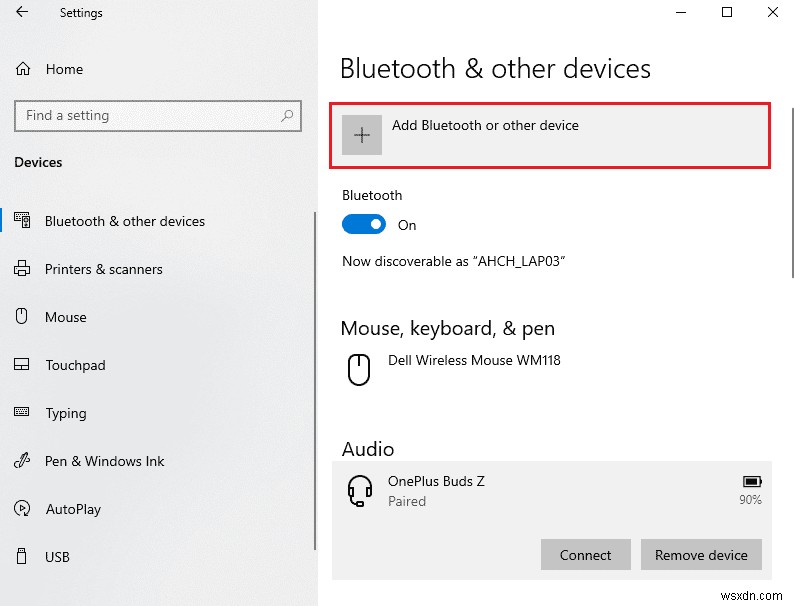This screenshot has height=606, width=794.
Task: Select the Printers & scanners icon
Action: [23, 269]
